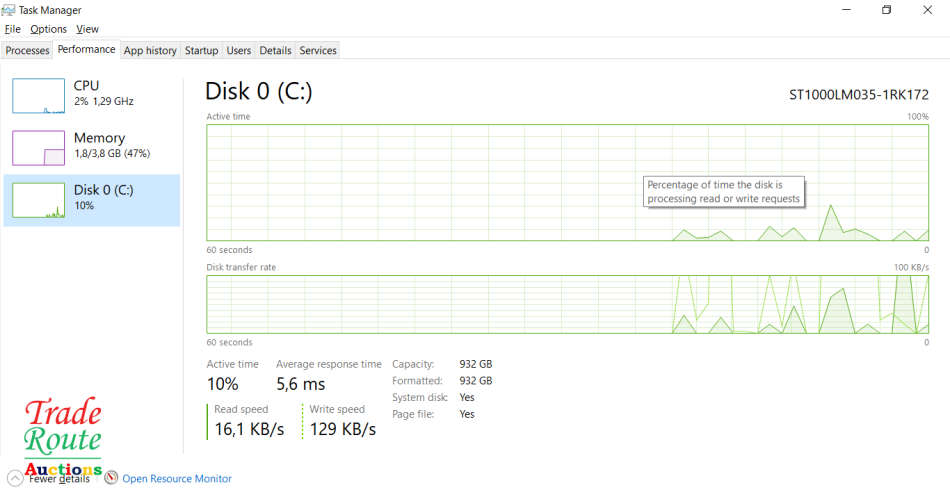Collapse view with Fewer details chevron

pyautogui.click(x=14, y=478)
